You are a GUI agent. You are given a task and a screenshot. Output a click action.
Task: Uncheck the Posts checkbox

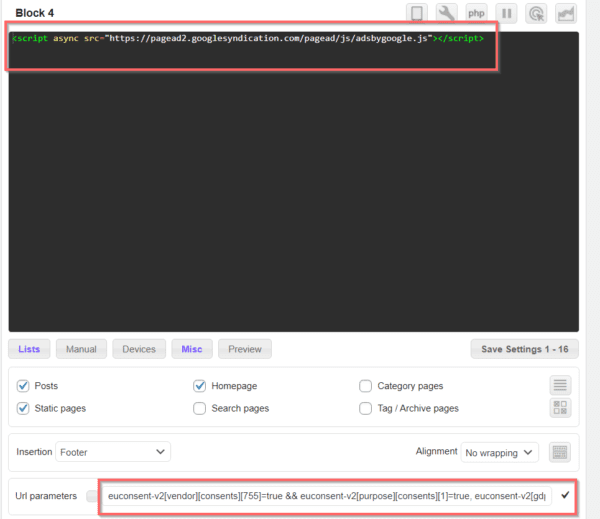pyautogui.click(x=23, y=386)
